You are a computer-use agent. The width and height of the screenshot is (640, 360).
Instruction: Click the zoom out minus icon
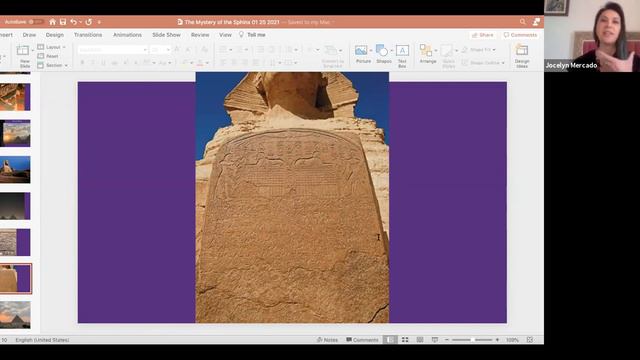click(447, 340)
